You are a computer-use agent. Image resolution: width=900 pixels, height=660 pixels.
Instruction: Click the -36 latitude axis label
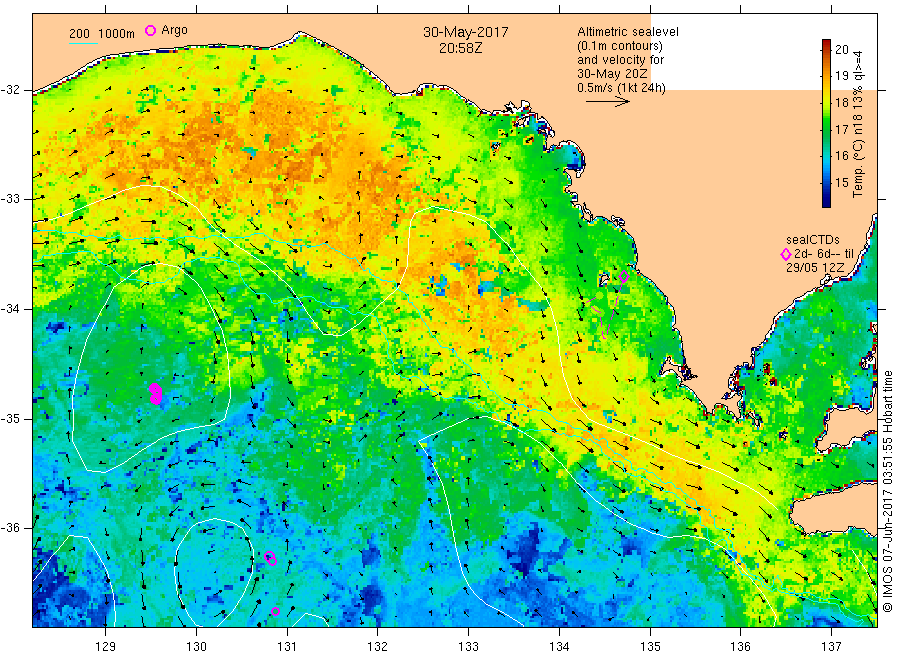point(11,527)
